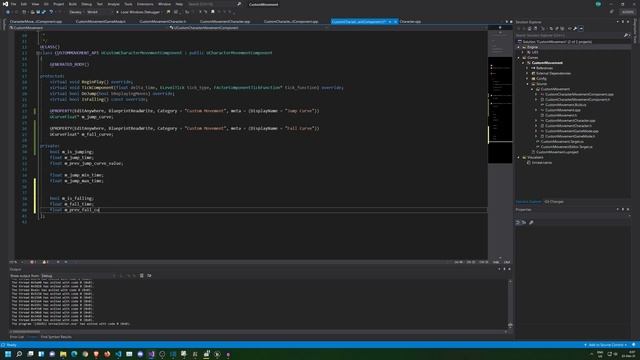Open Microsoft Edge from taskbar
Screen dimensions: 640x360
click(74, 354)
